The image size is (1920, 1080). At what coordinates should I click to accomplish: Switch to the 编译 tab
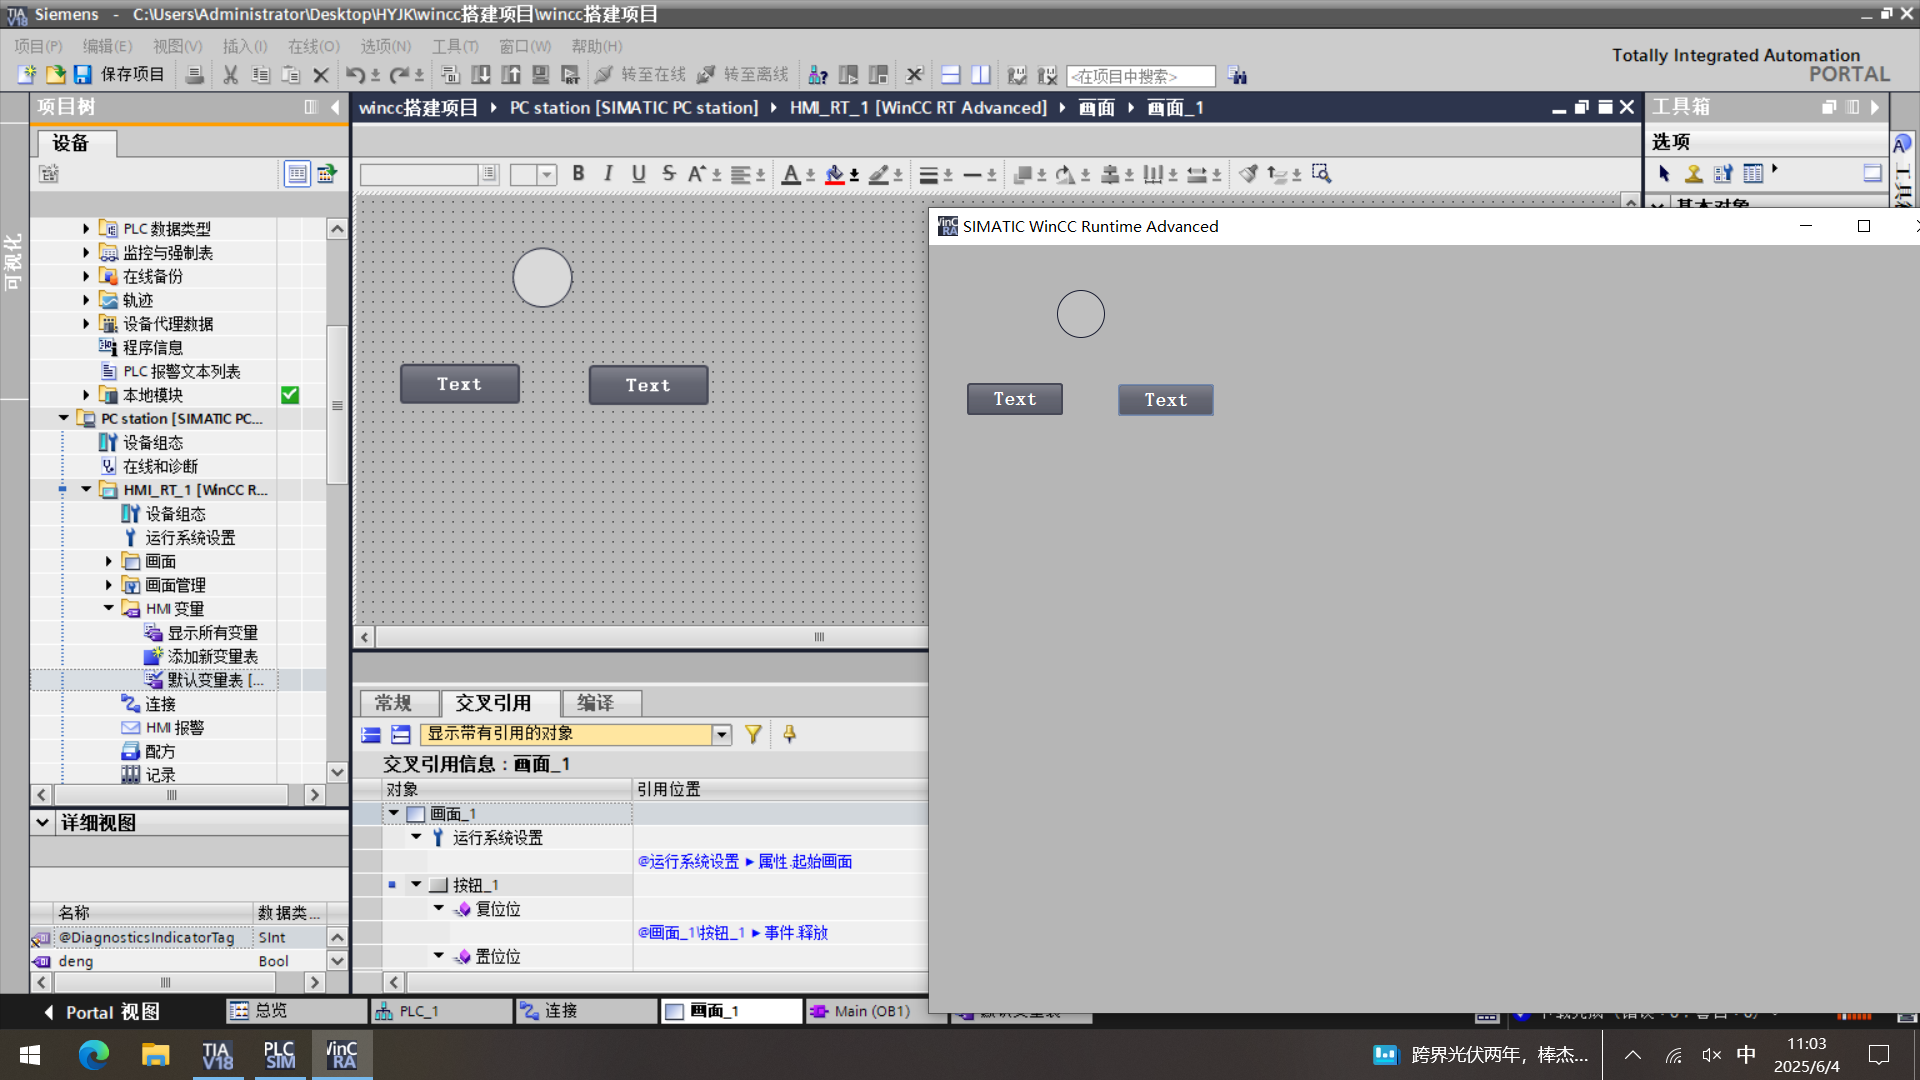(597, 703)
